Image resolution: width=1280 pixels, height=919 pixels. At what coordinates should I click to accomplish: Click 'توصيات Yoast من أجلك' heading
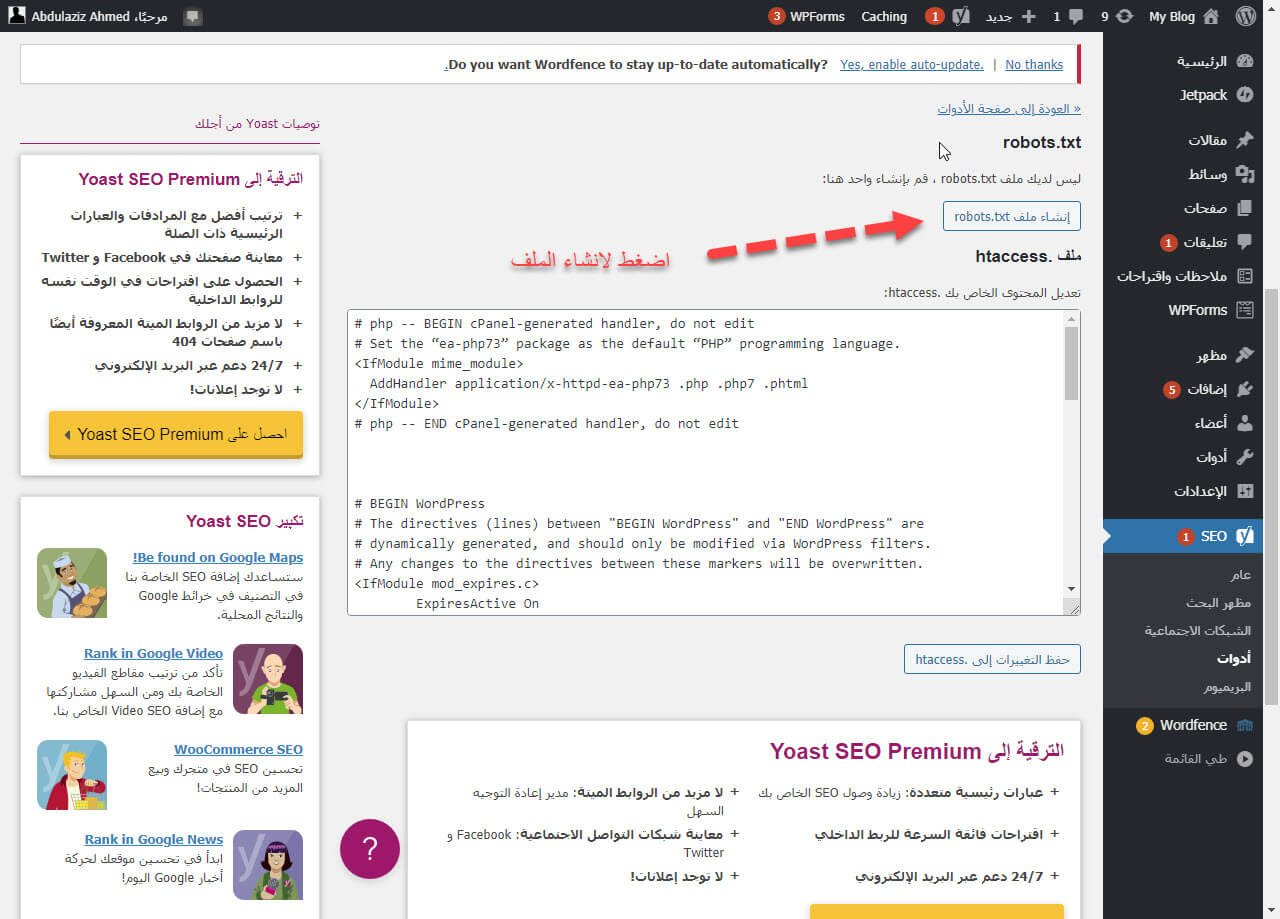coord(257,124)
